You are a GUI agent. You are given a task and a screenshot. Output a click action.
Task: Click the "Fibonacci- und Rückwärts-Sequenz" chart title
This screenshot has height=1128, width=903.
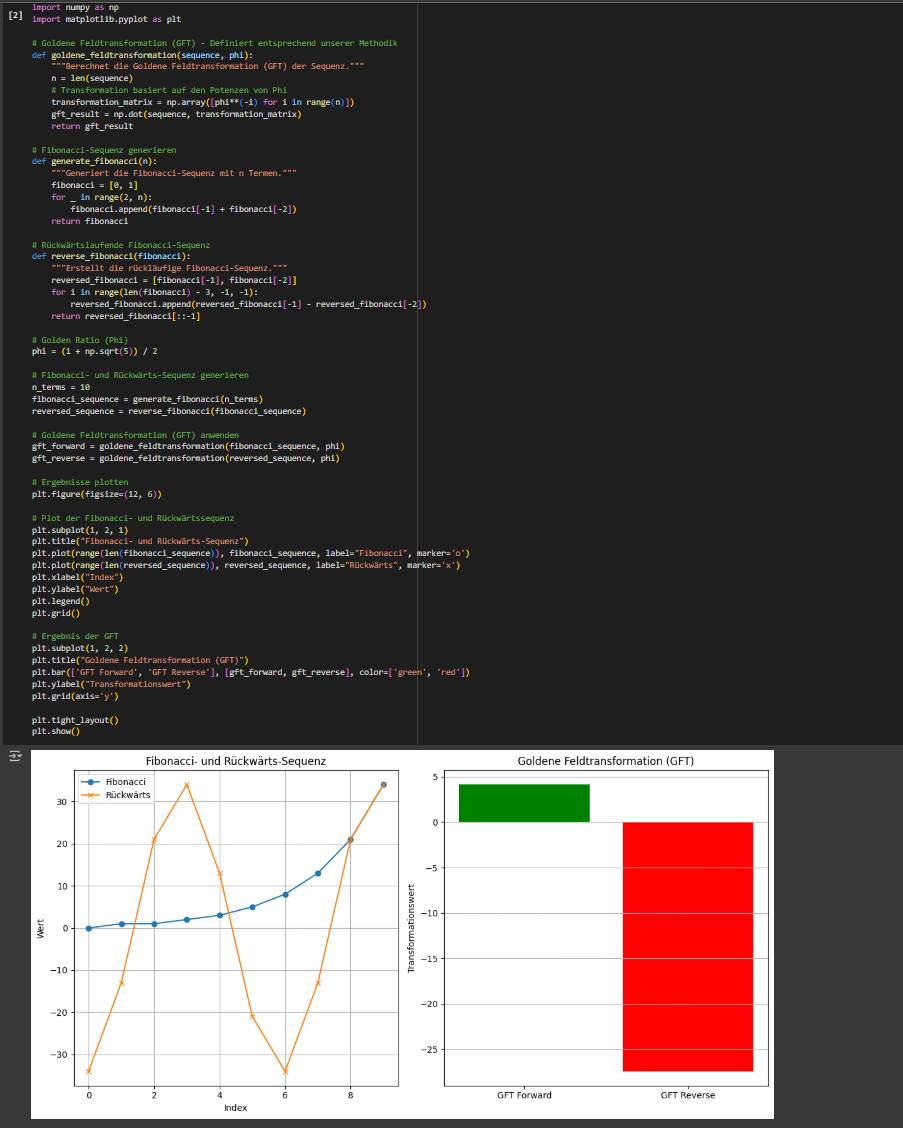235,761
